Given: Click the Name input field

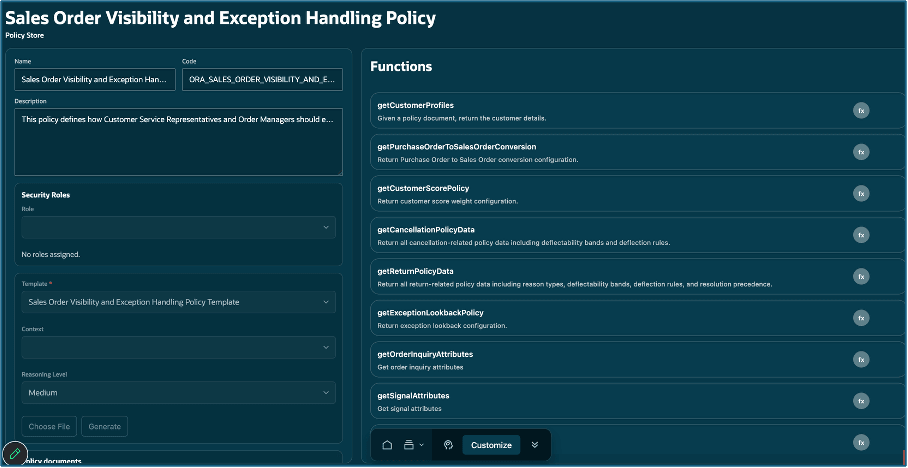Looking at the screenshot, I should click(x=95, y=79).
